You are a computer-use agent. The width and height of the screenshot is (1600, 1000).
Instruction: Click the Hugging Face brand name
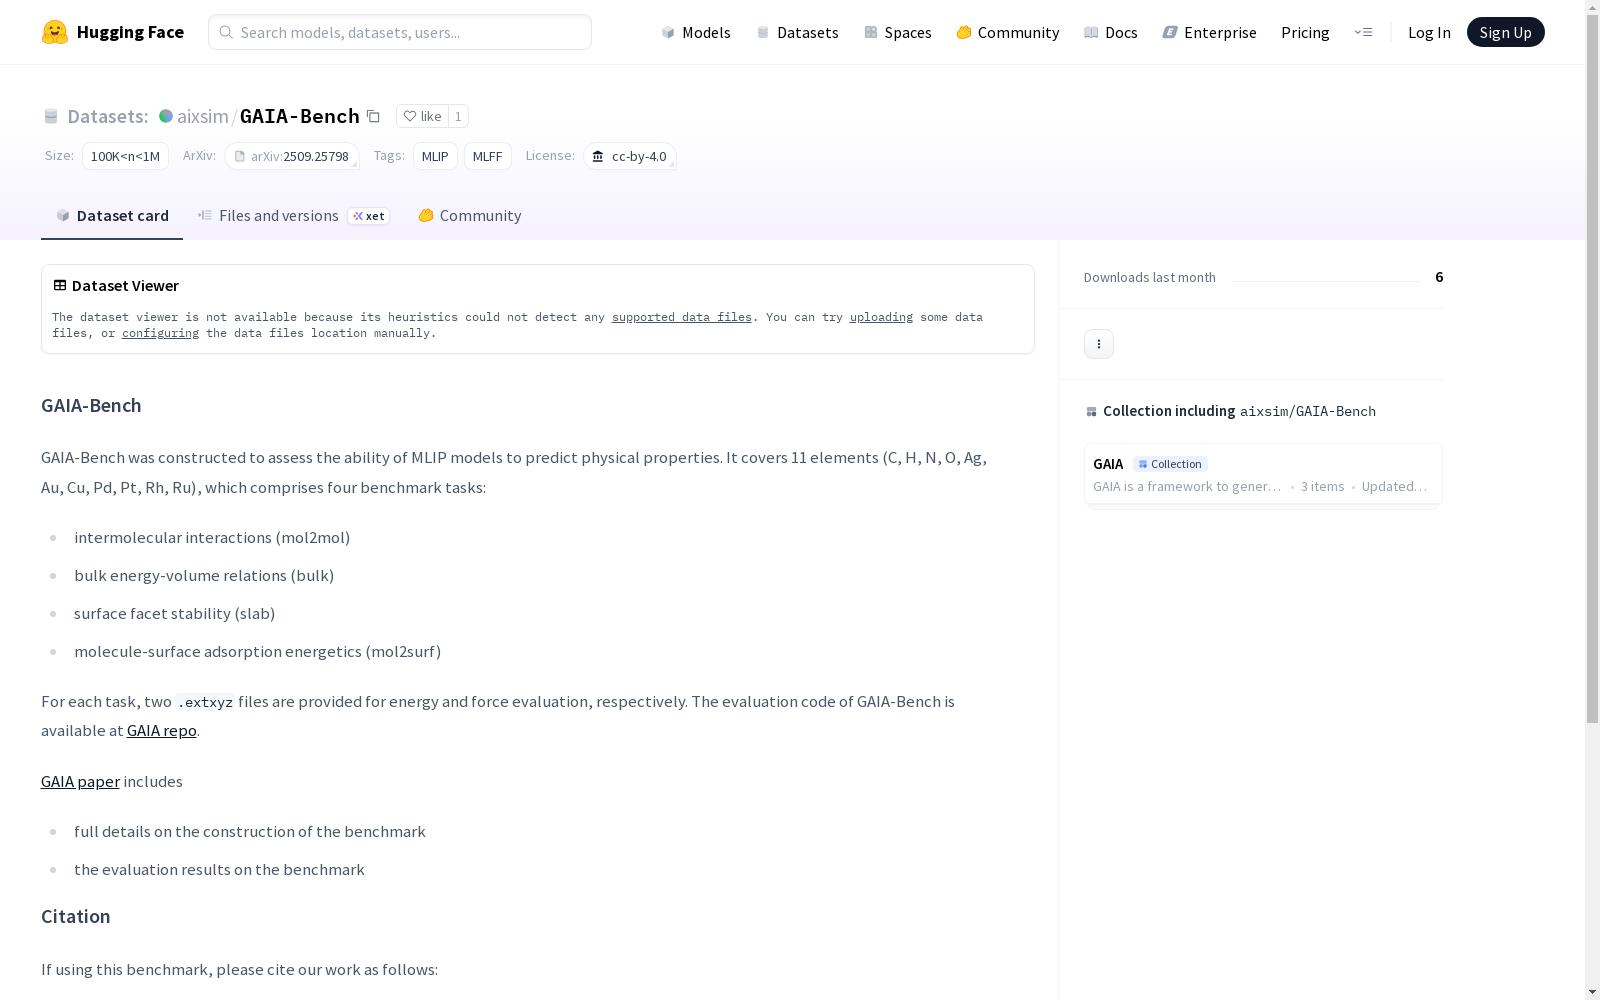[130, 32]
